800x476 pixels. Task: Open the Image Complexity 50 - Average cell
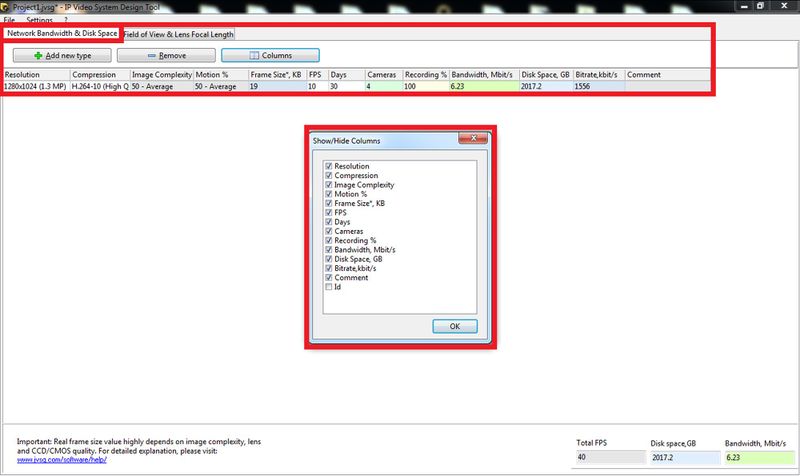click(162, 87)
